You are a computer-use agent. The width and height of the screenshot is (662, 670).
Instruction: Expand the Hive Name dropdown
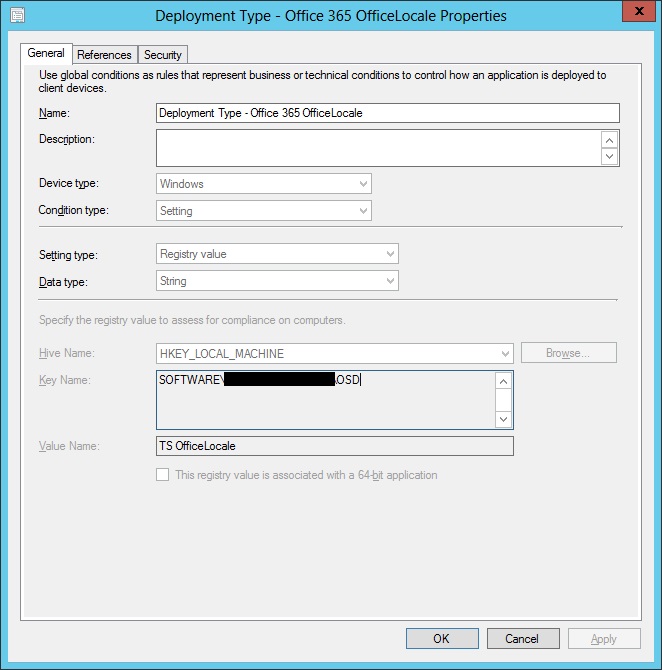pos(334,353)
